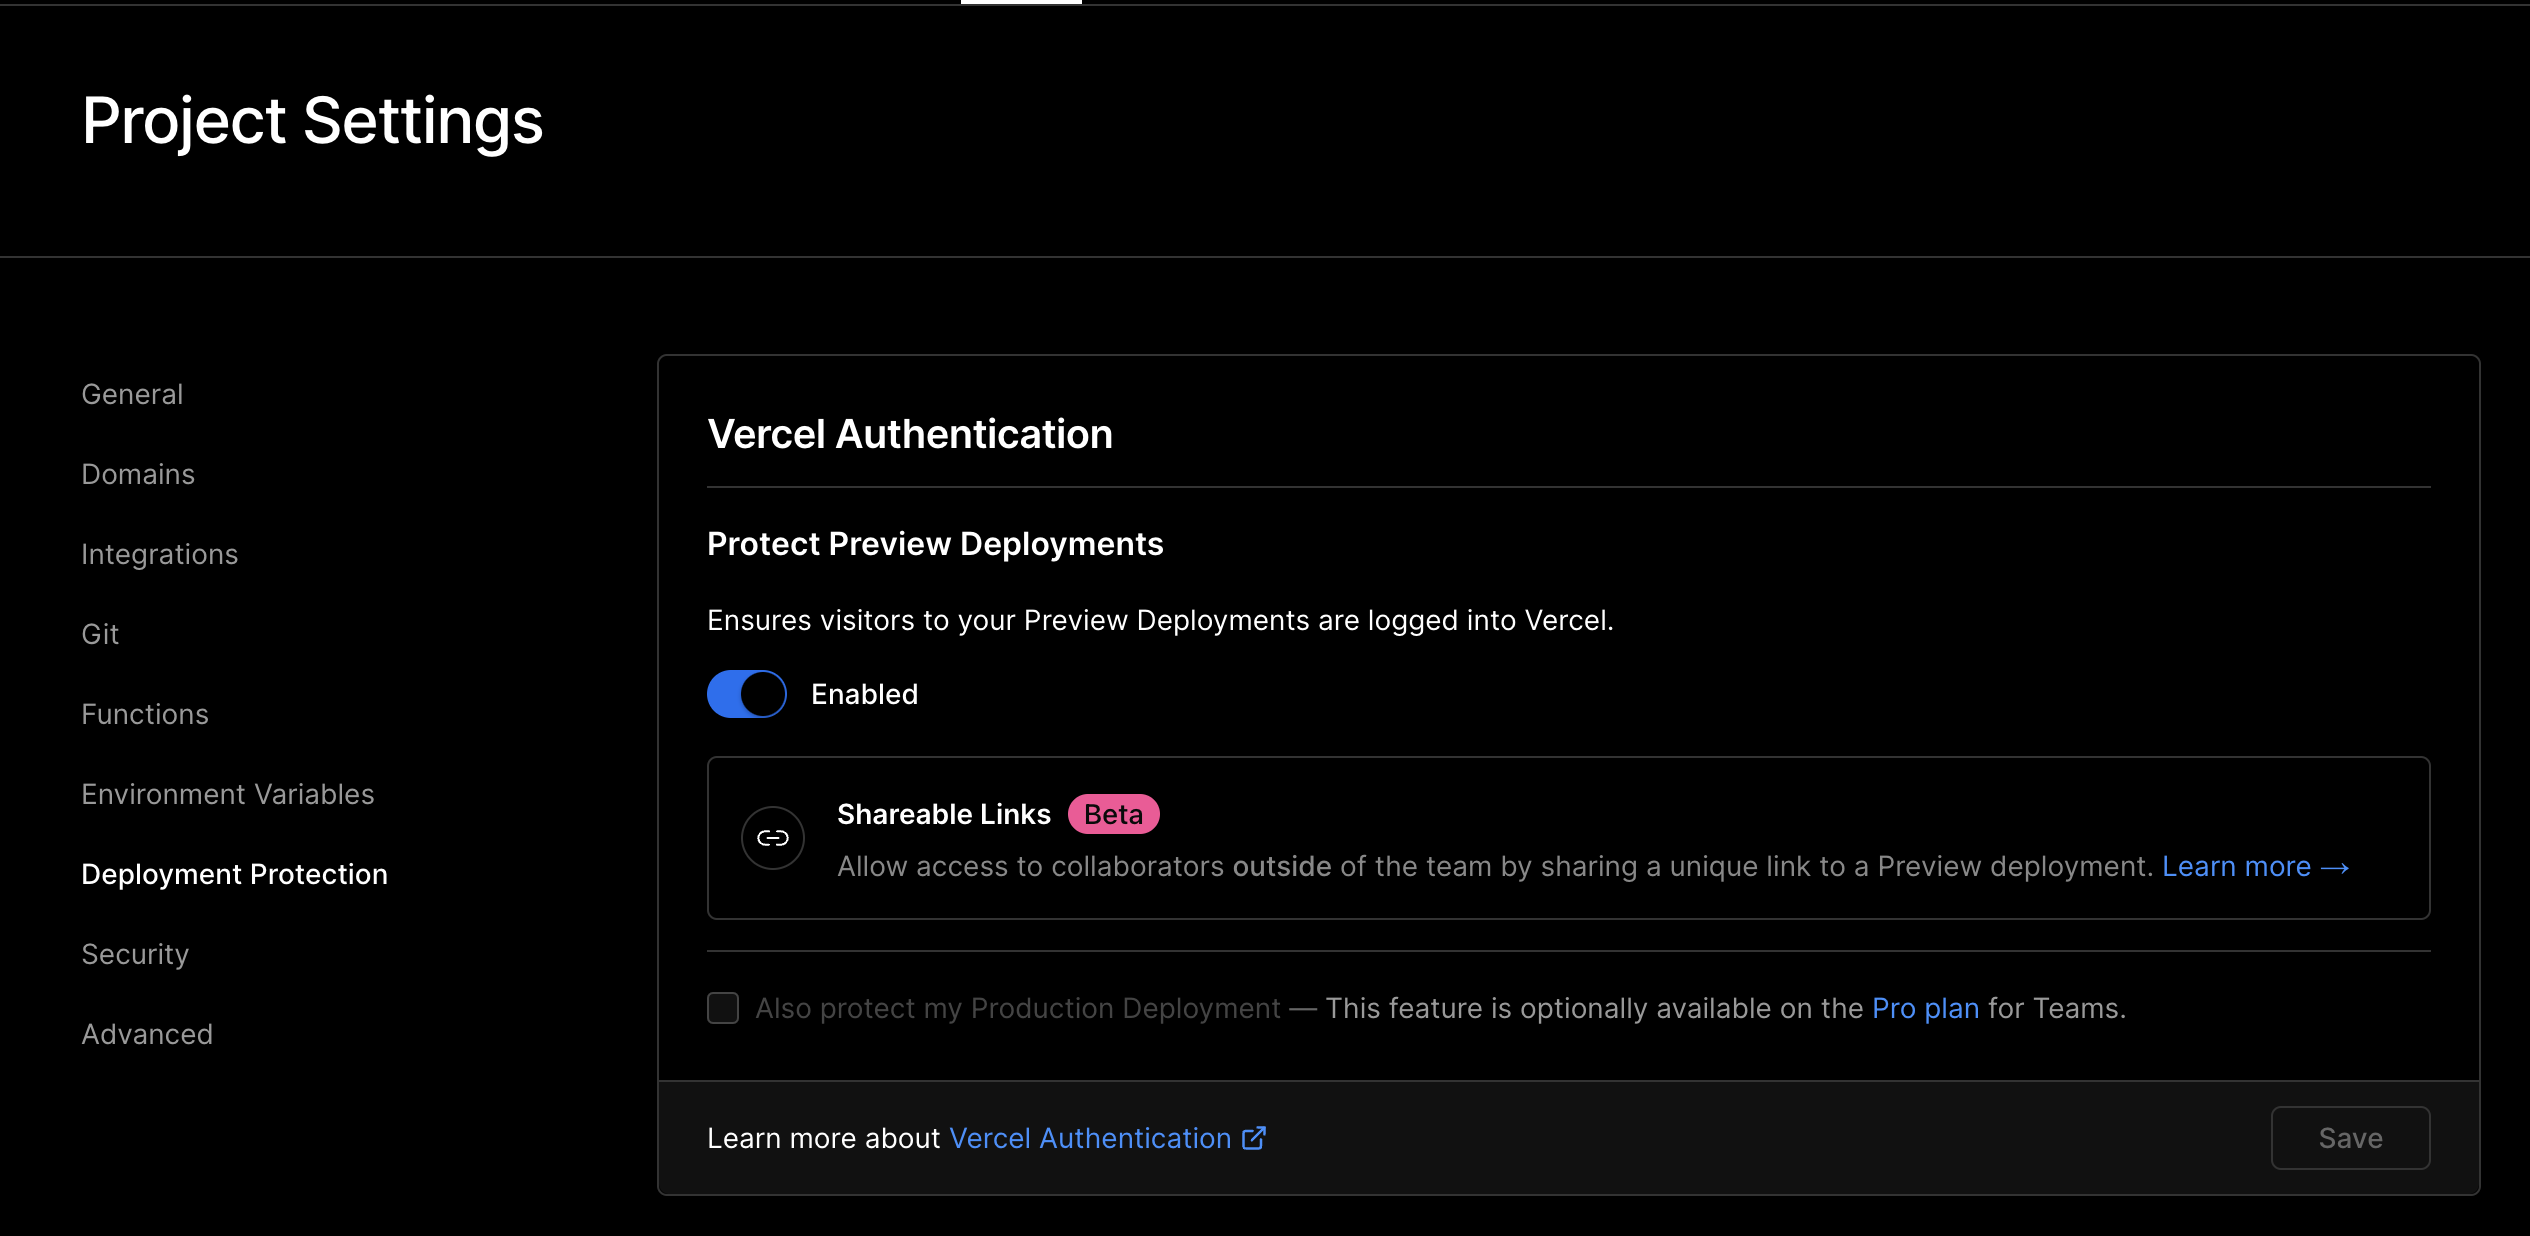This screenshot has height=1236, width=2530.
Task: Click the arrow after Learn more
Action: 2335,867
